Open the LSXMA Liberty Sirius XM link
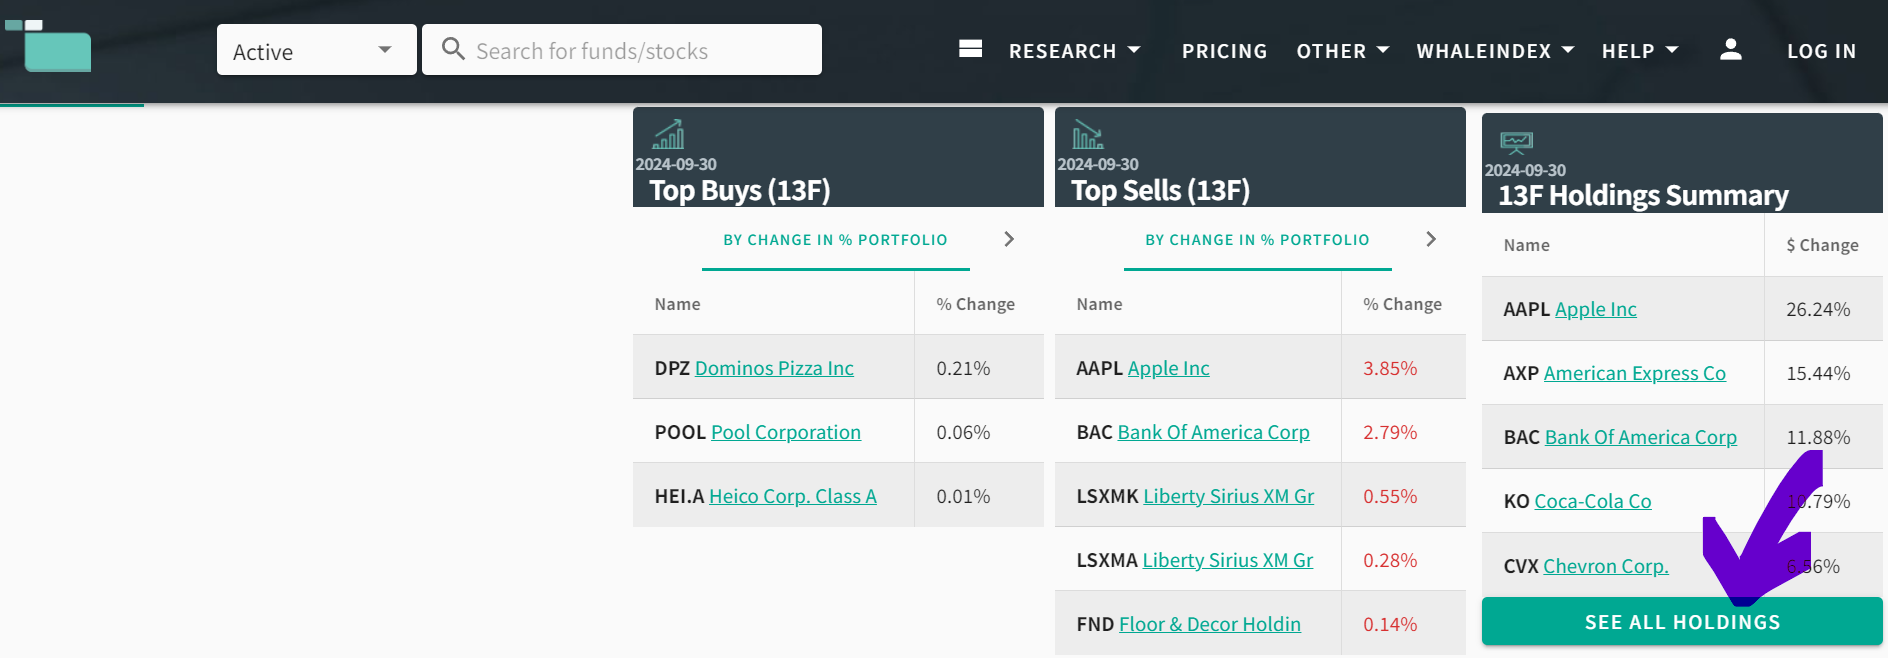1888x658 pixels. click(1228, 560)
